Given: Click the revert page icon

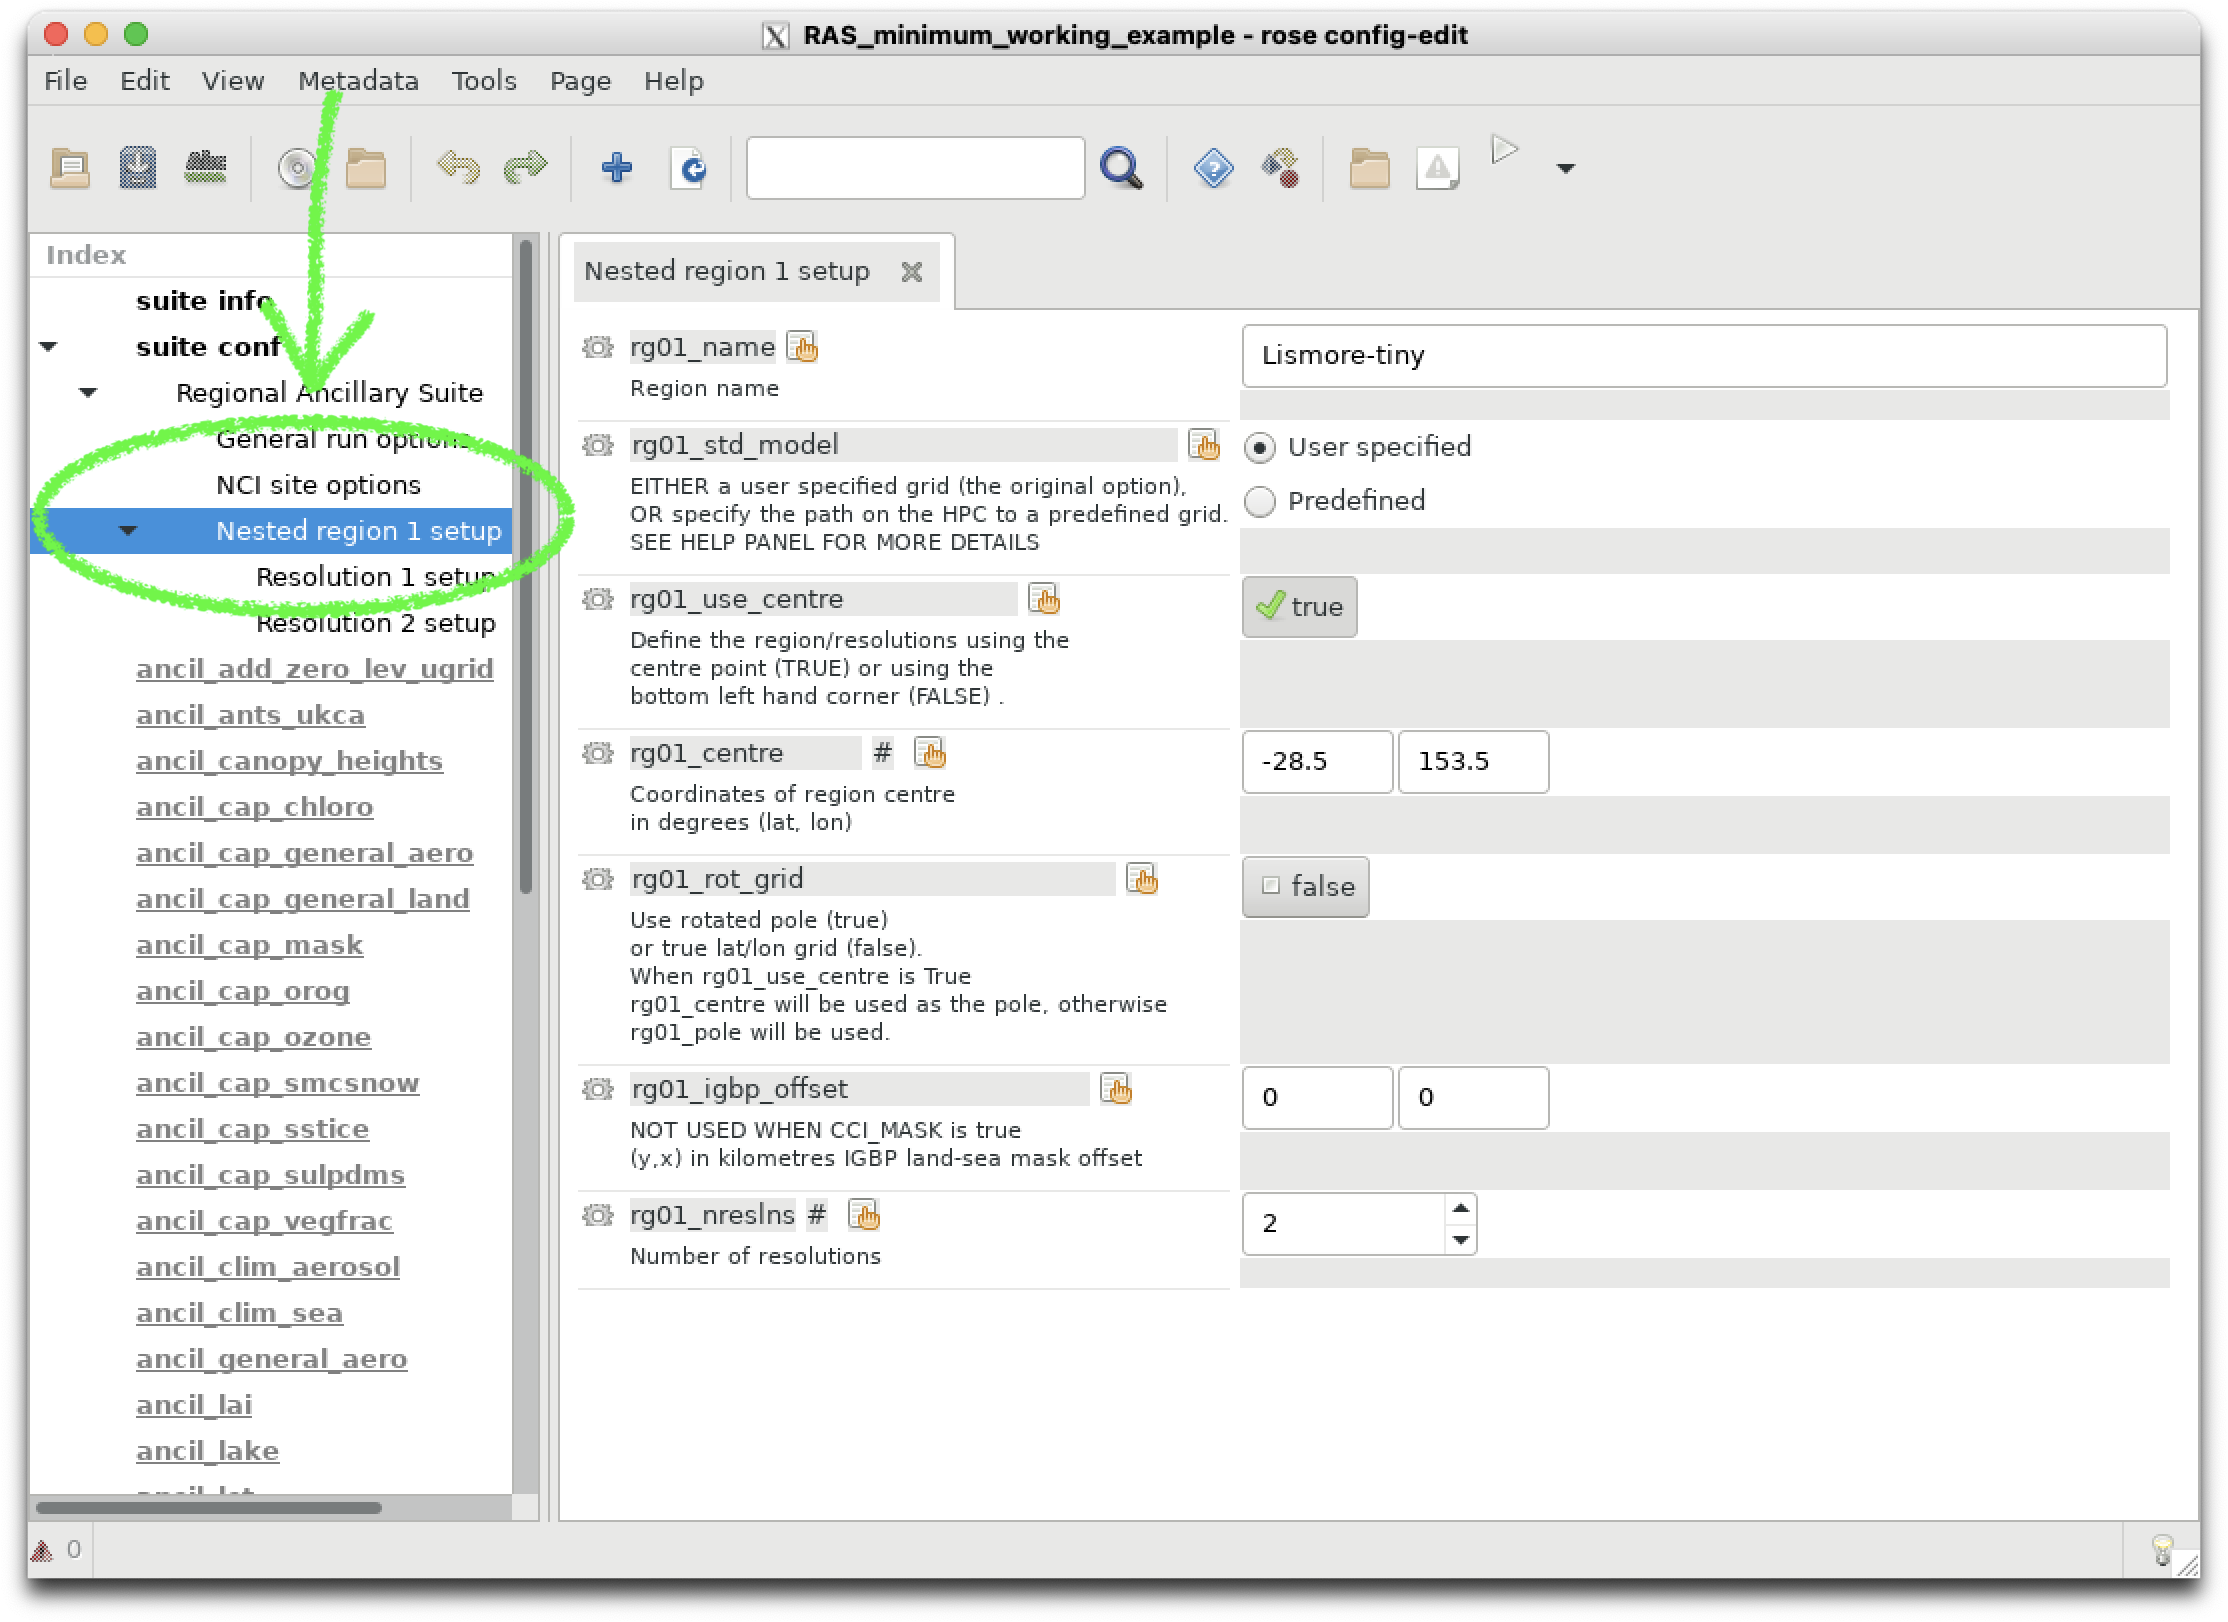Looking at the screenshot, I should 689,168.
